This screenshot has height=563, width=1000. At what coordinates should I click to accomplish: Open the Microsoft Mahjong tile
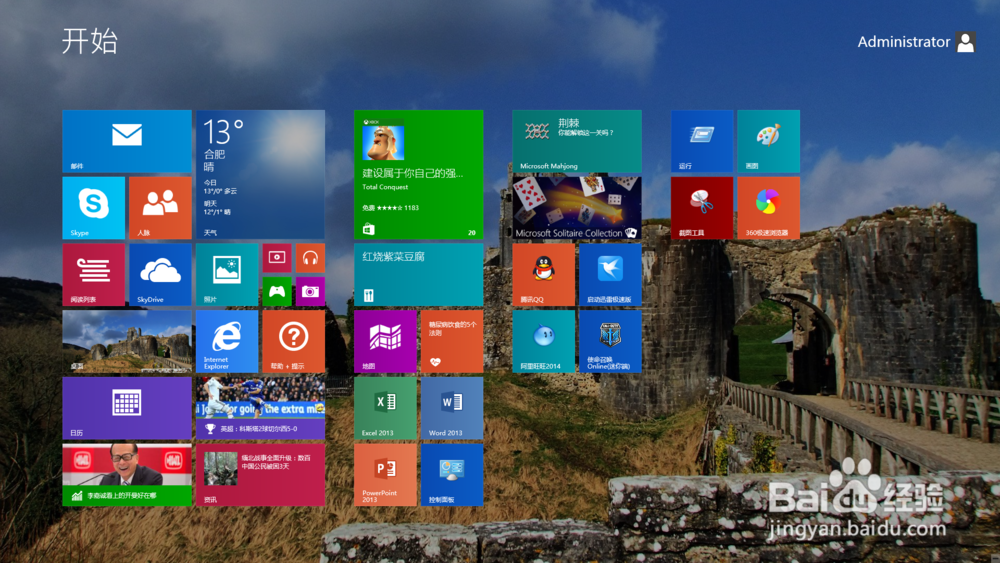(x=577, y=141)
